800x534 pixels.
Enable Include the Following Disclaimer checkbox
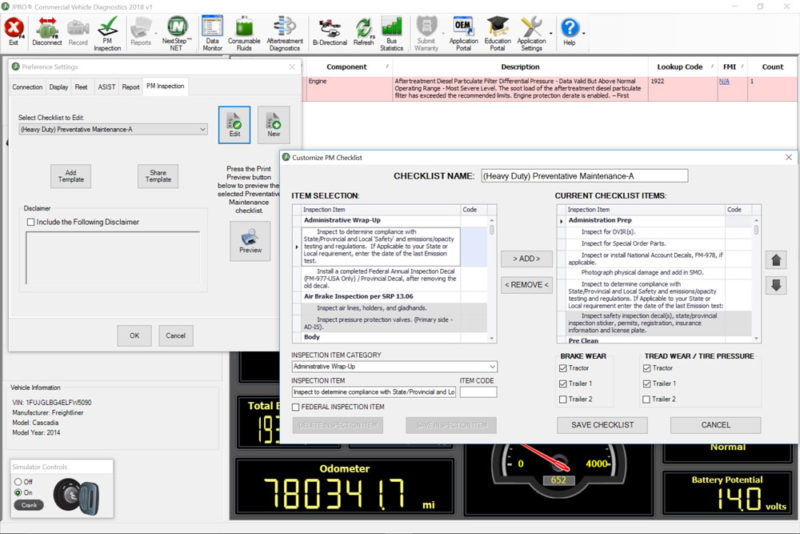[31, 222]
